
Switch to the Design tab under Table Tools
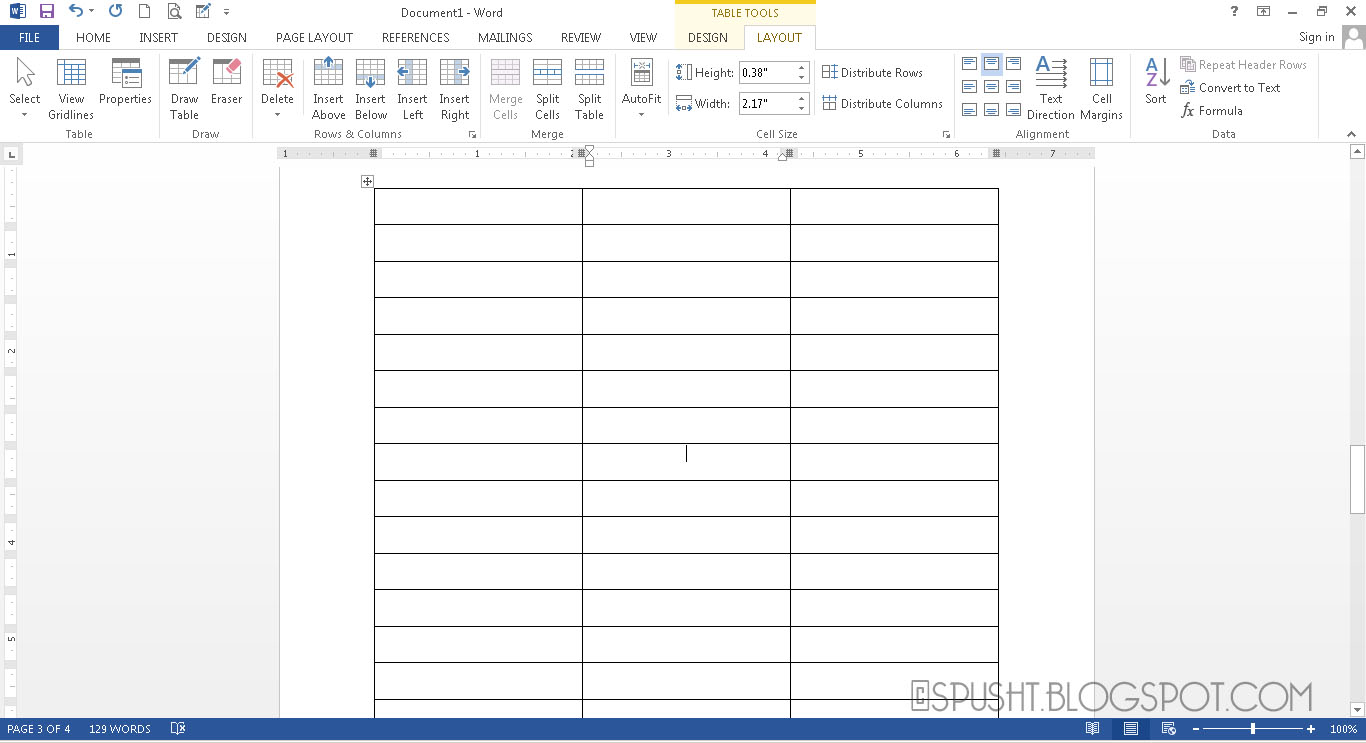tap(708, 37)
